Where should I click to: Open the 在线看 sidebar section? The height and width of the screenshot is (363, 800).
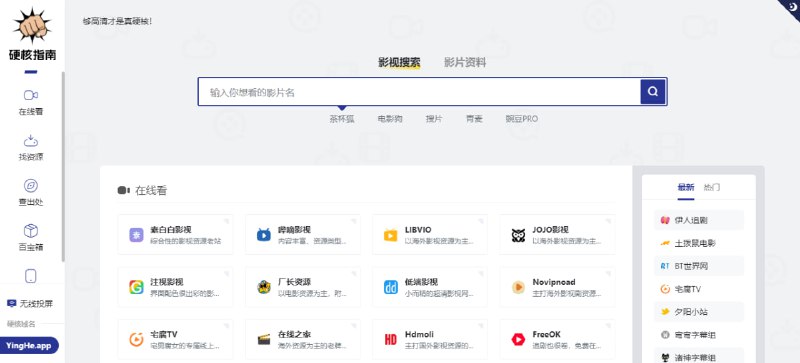pos(31,102)
